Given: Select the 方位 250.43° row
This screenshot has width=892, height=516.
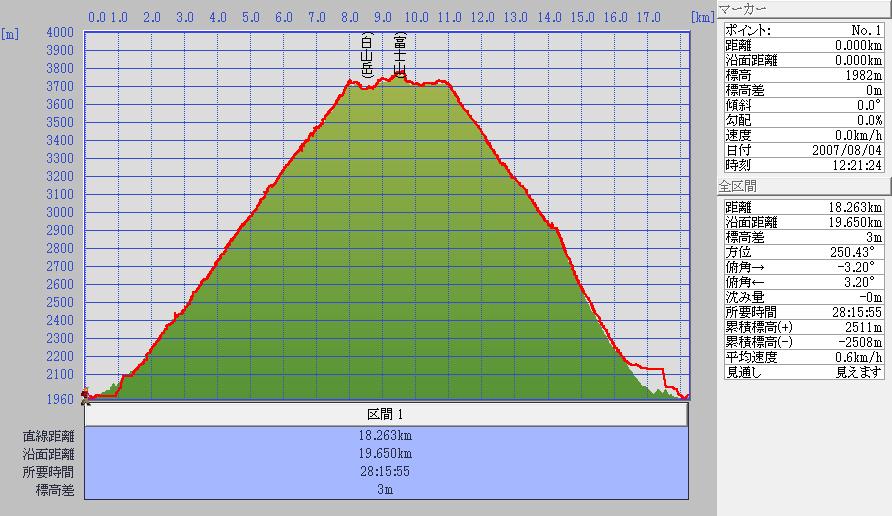Looking at the screenshot, I should coord(803,252).
